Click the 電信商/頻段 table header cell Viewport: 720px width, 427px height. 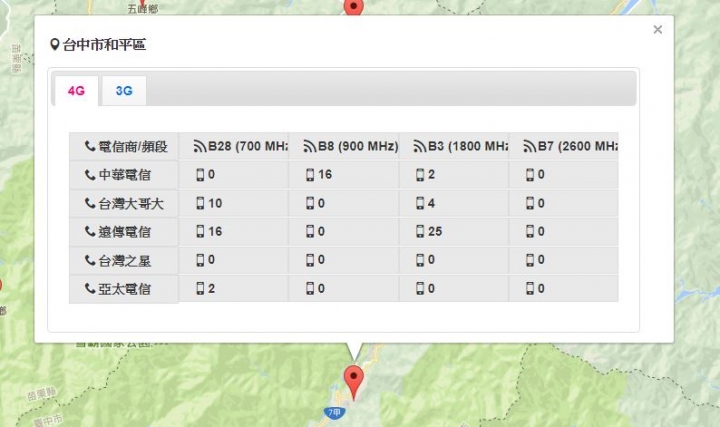tap(124, 146)
